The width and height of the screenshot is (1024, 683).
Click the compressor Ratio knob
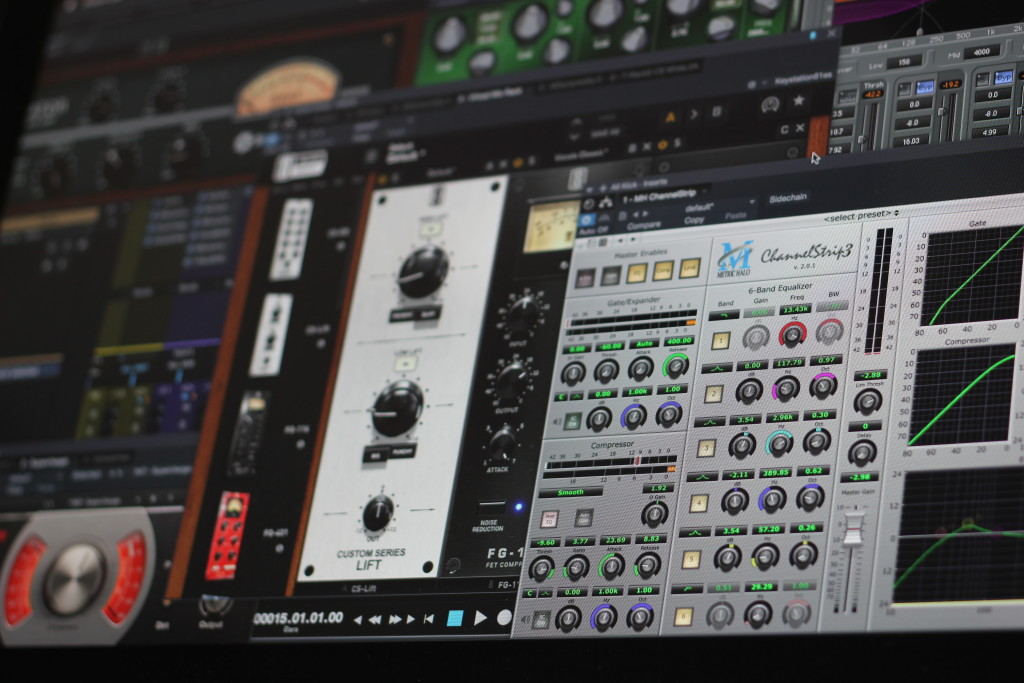[x=576, y=568]
